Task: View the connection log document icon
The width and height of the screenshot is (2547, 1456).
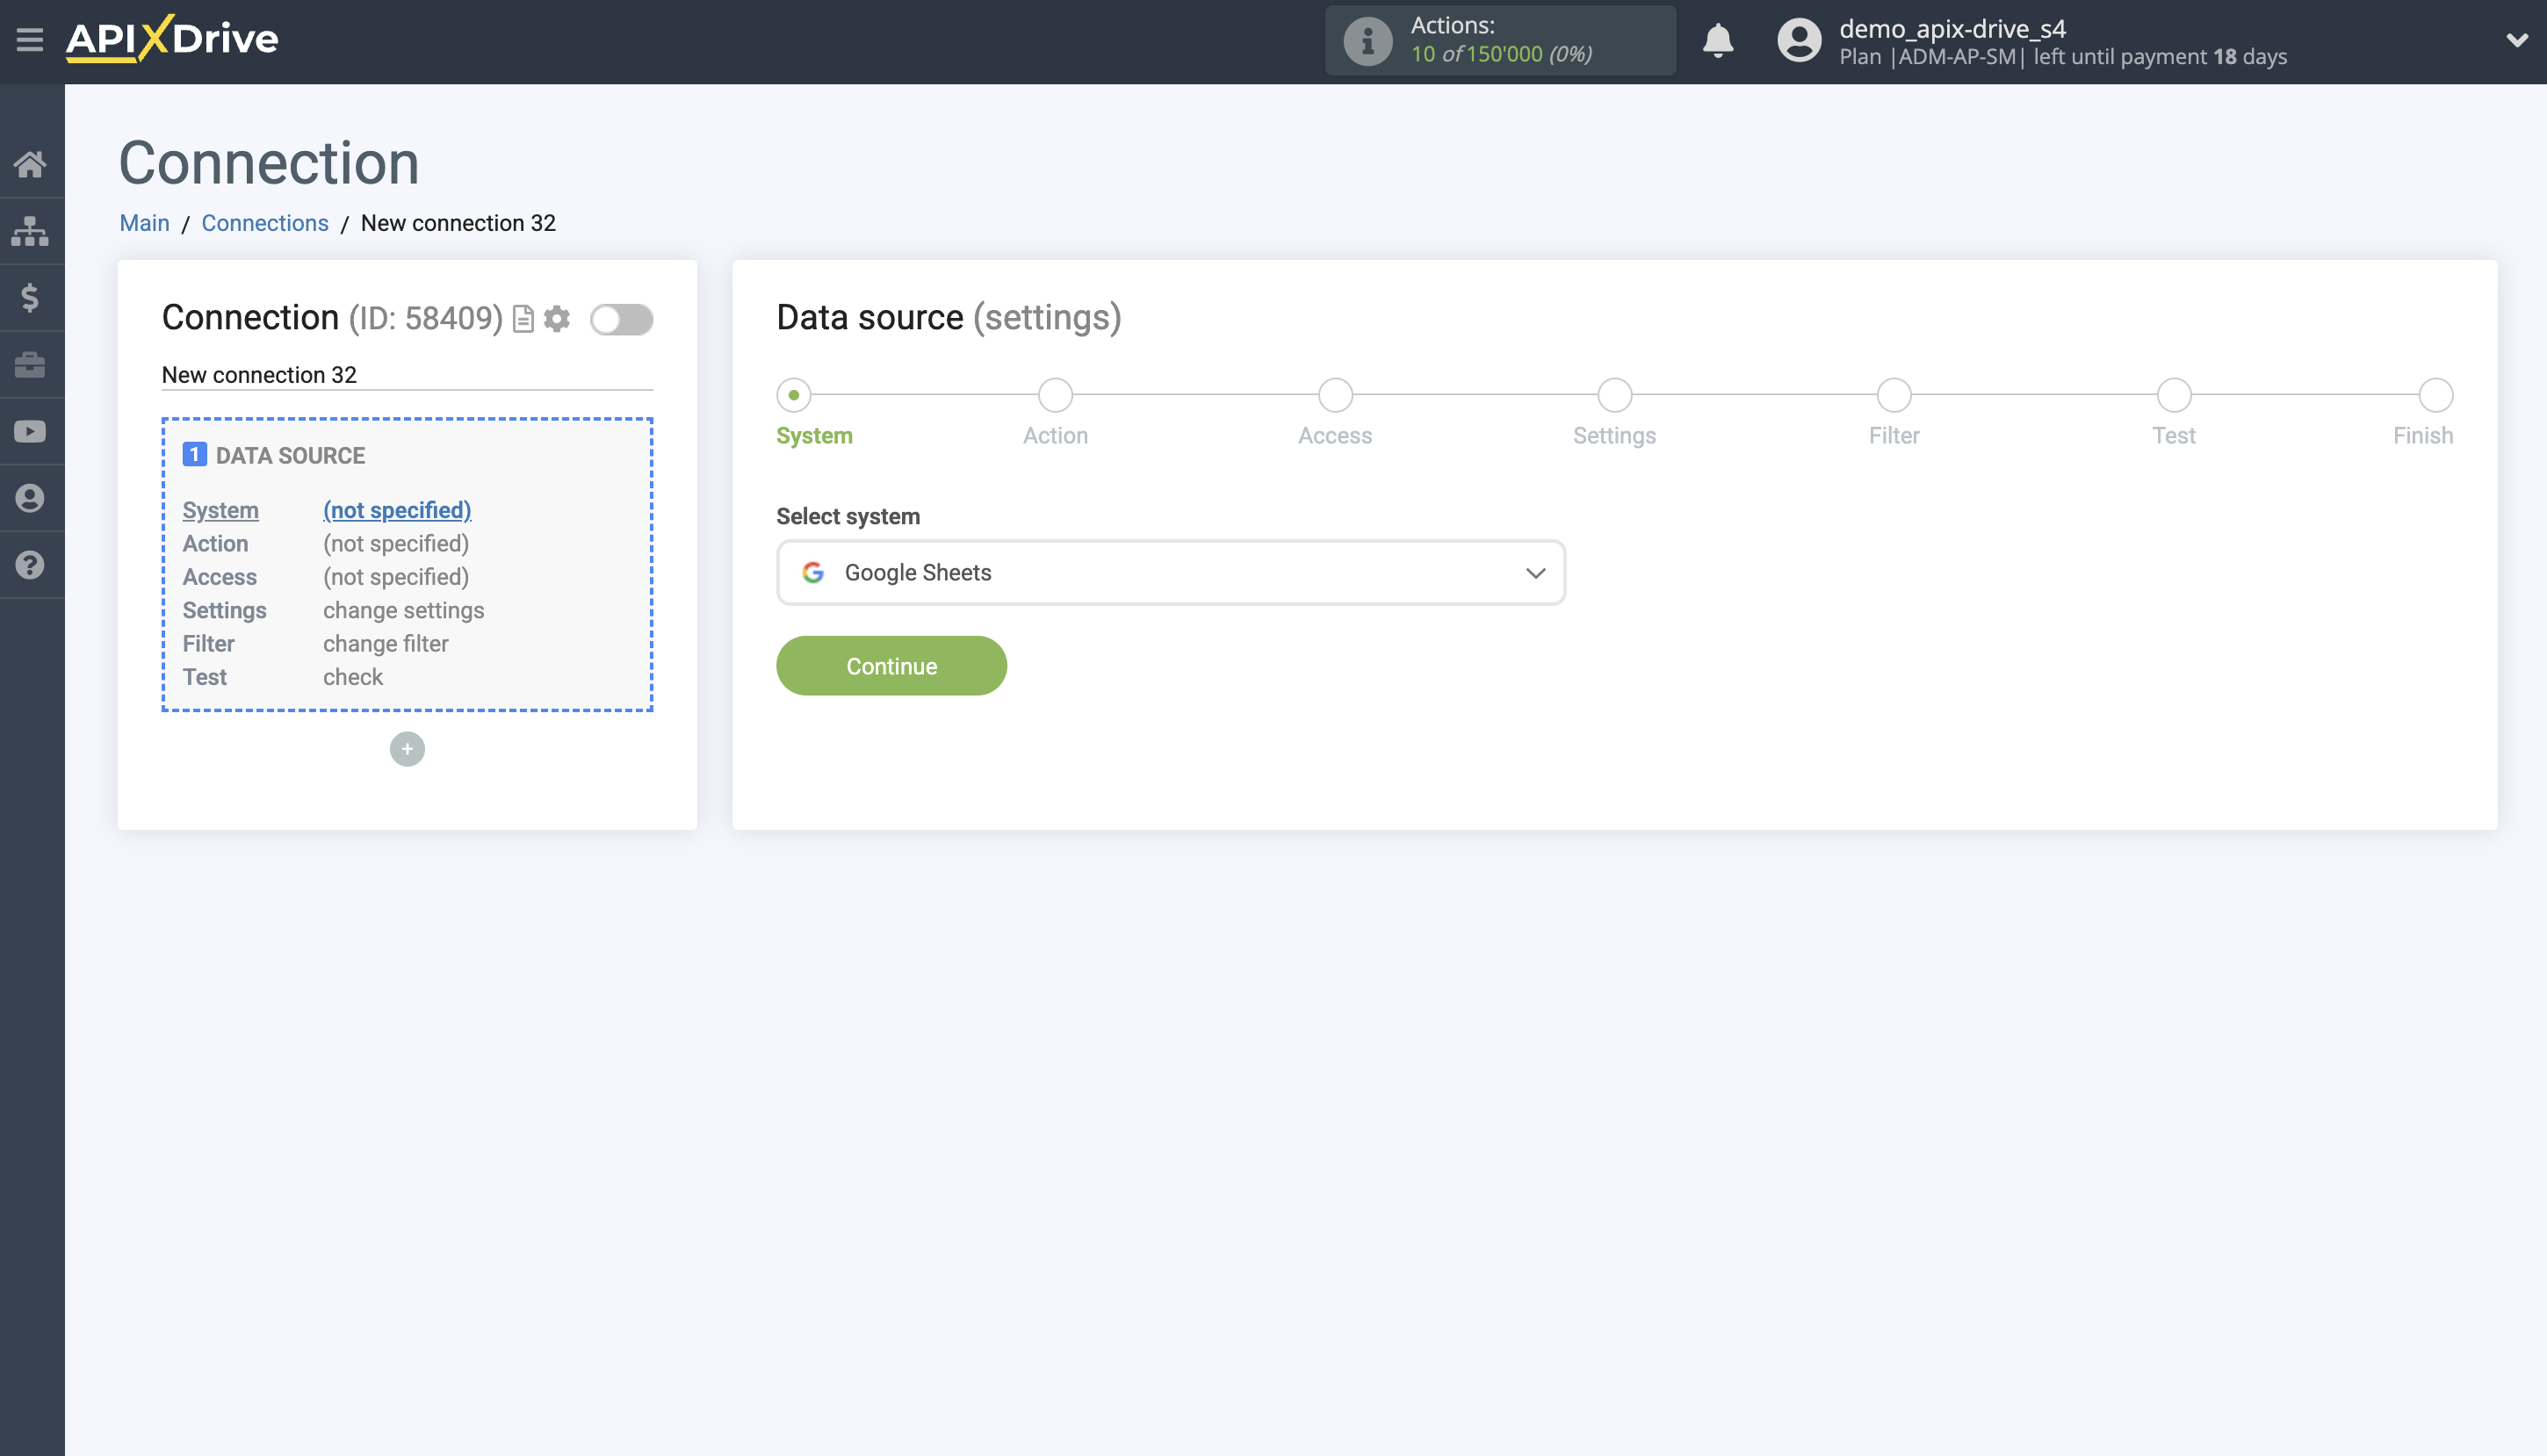Action: (521, 319)
